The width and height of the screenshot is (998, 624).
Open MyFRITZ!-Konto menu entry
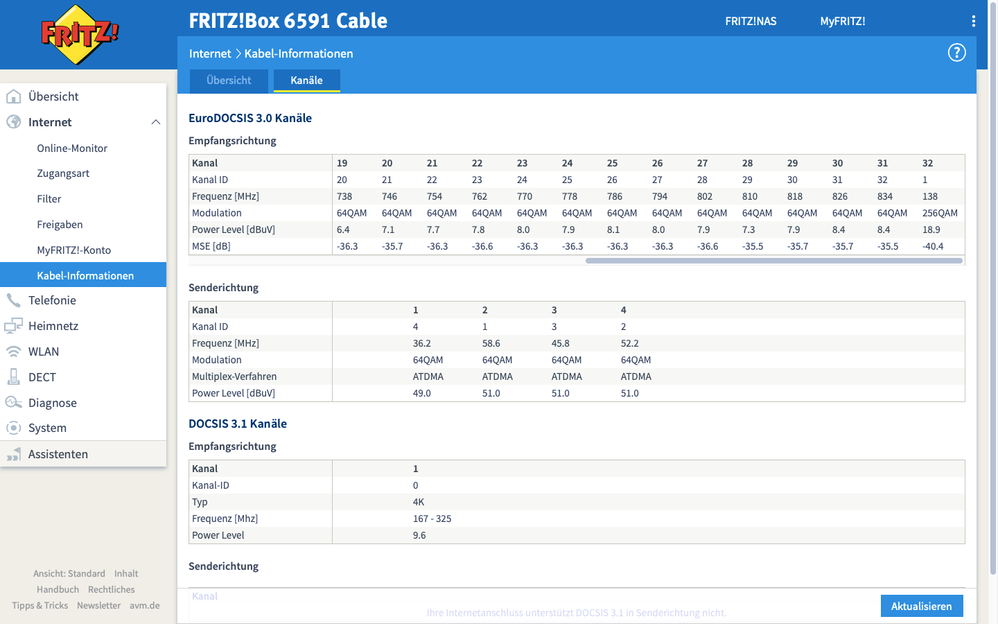point(74,250)
